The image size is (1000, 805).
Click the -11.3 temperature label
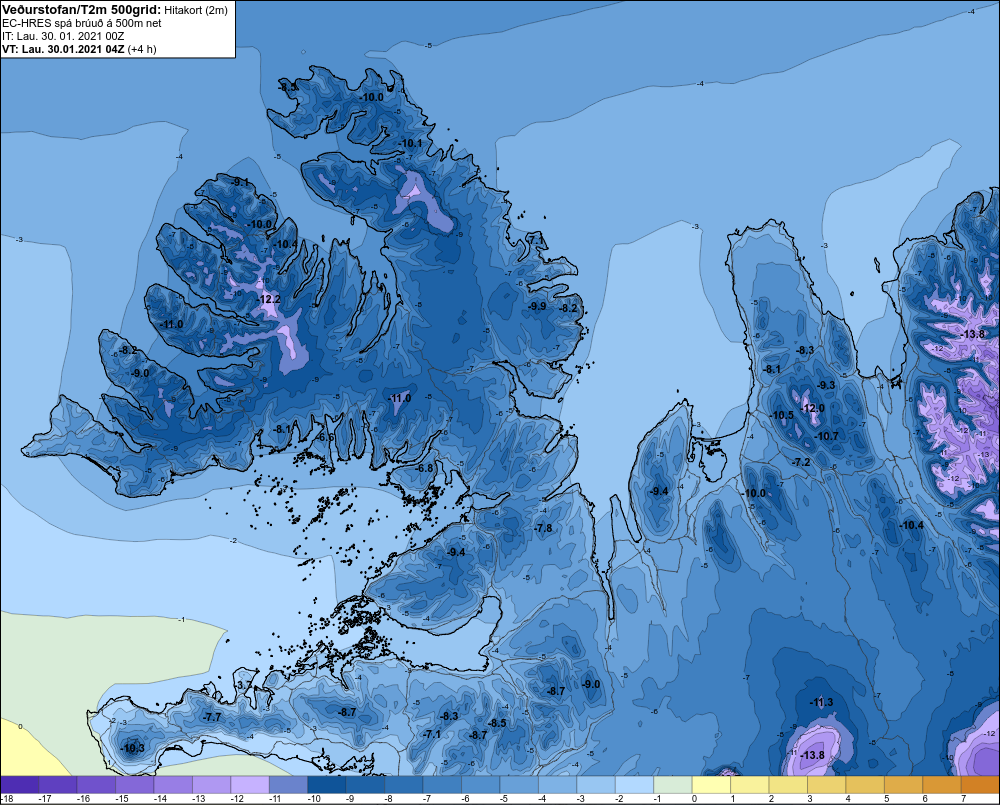(x=822, y=702)
